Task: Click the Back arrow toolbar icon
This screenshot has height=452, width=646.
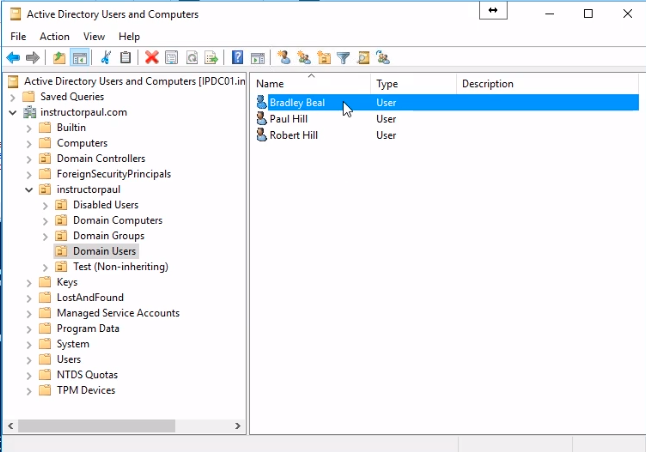Action: click(13, 58)
